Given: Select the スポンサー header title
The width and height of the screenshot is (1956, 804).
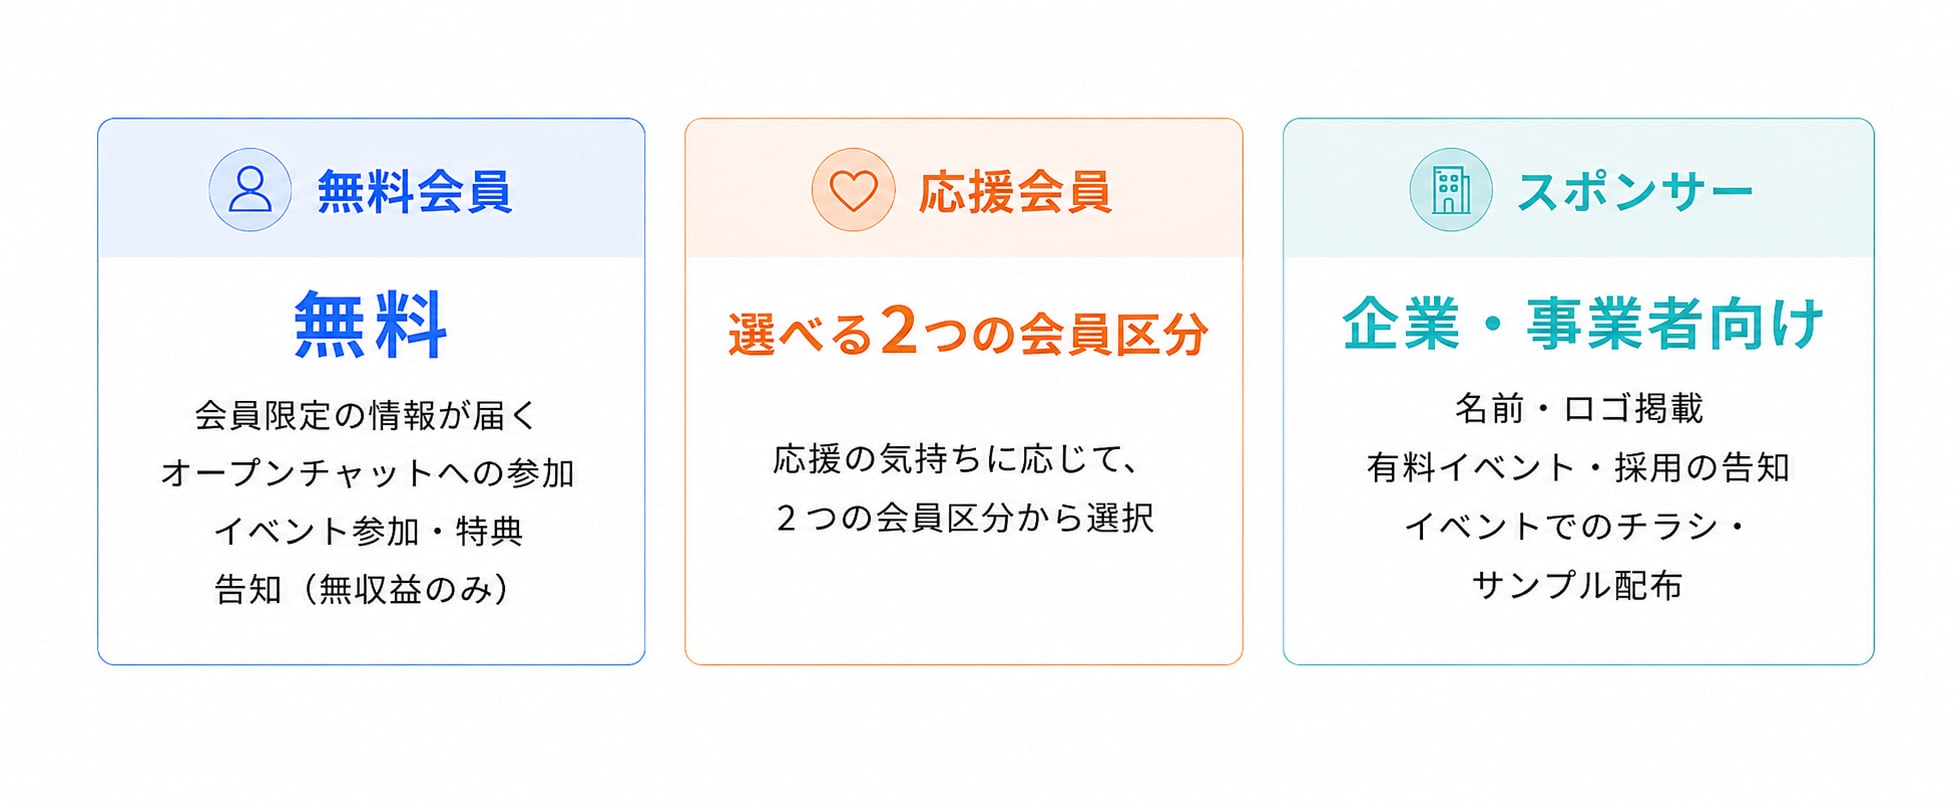Looking at the screenshot, I should tap(1635, 191).
